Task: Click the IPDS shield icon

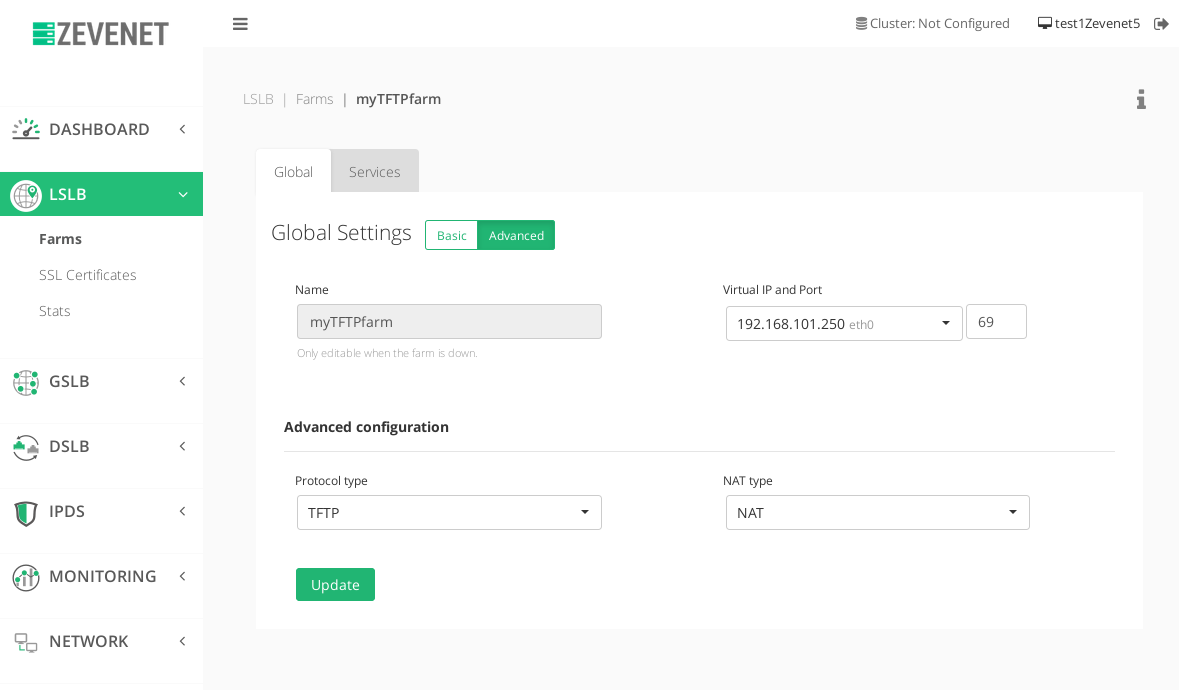Action: click(x=26, y=512)
